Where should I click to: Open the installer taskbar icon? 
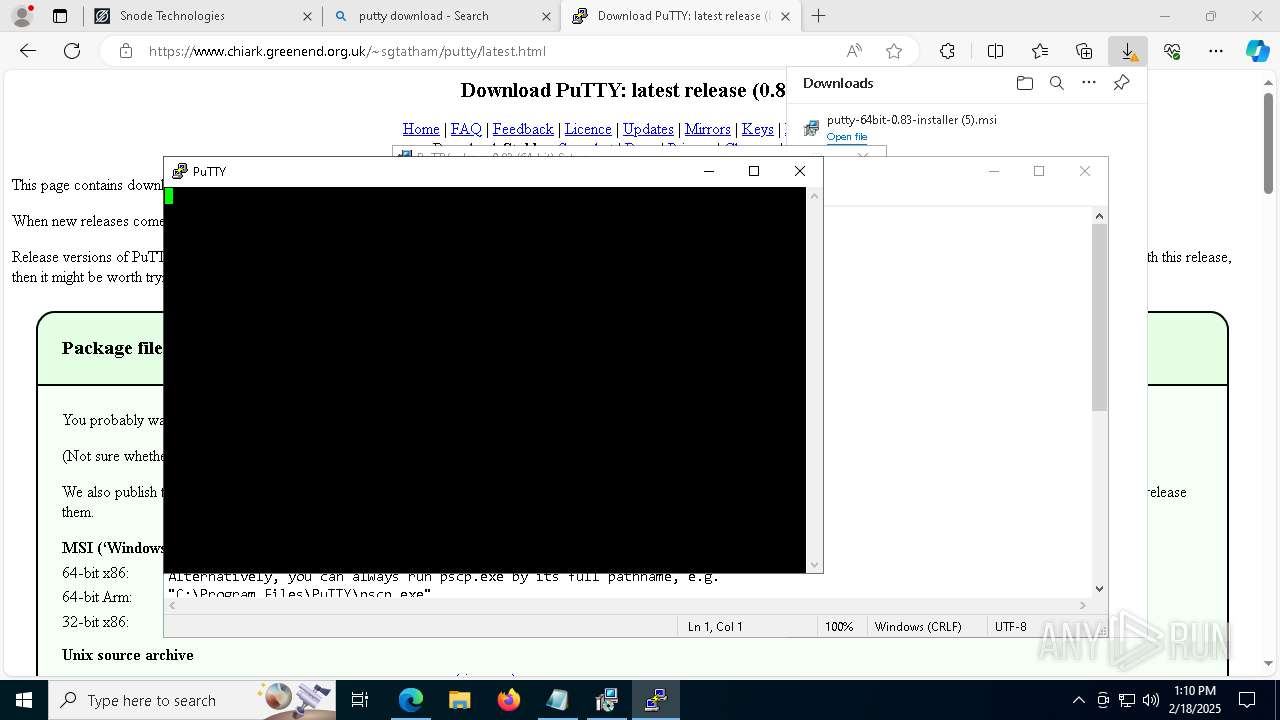pos(606,700)
